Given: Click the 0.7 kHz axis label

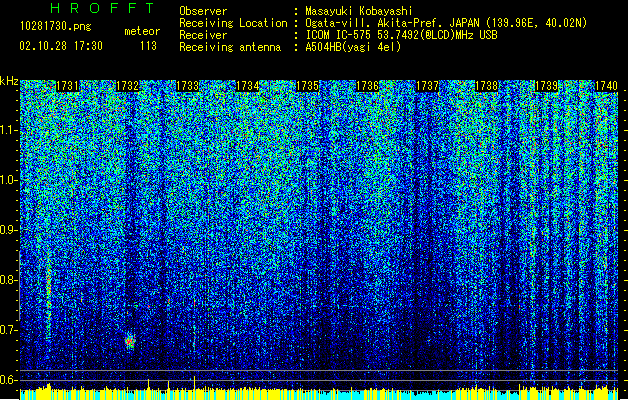Looking at the screenshot, I should coord(9,330).
